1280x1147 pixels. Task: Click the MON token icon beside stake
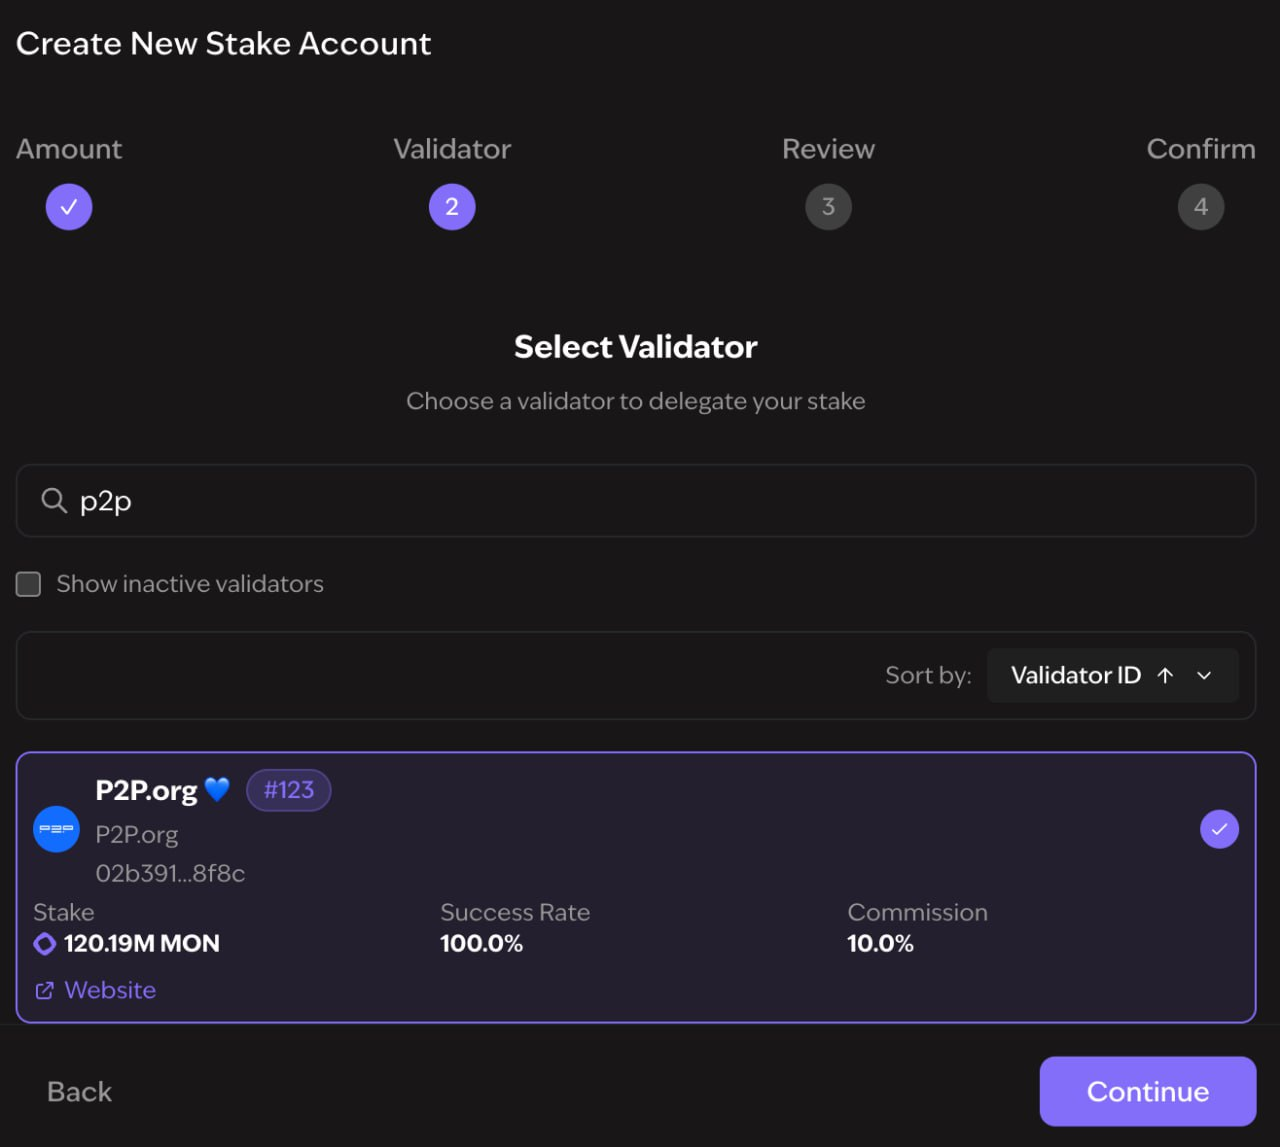45,943
